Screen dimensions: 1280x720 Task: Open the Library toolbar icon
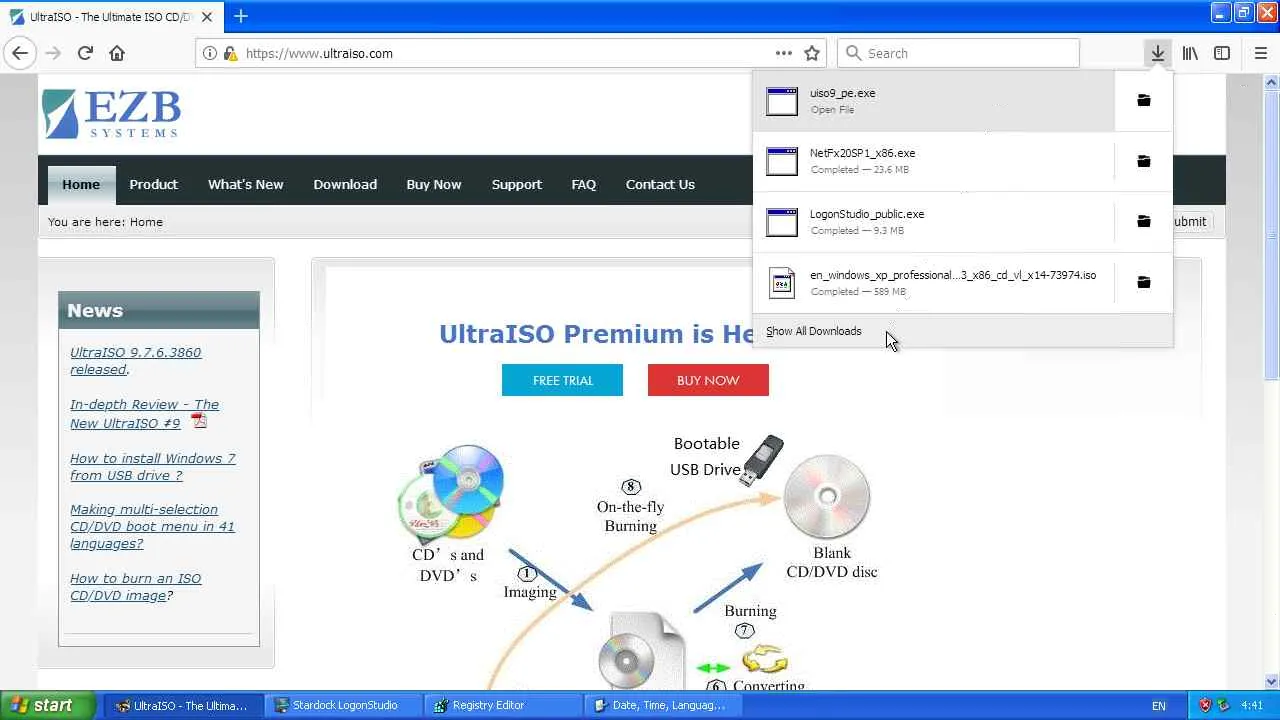[1190, 53]
